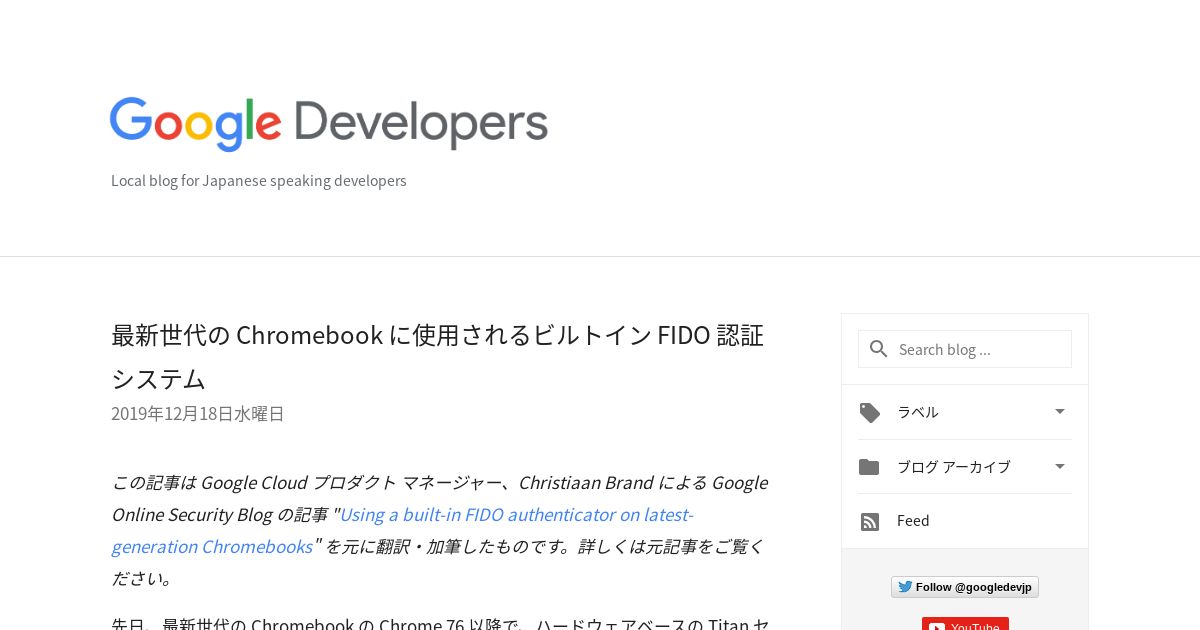1200x630 pixels.
Task: Focus the Search blog input field
Action: pyautogui.click(x=965, y=349)
